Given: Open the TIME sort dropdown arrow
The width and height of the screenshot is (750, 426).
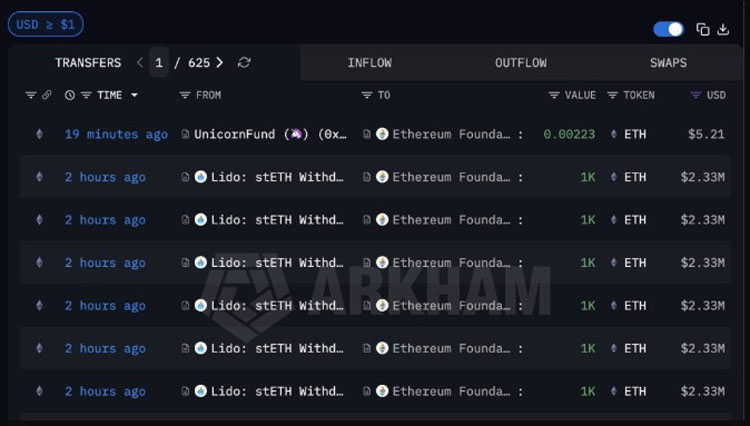Looking at the screenshot, I should coord(134,95).
